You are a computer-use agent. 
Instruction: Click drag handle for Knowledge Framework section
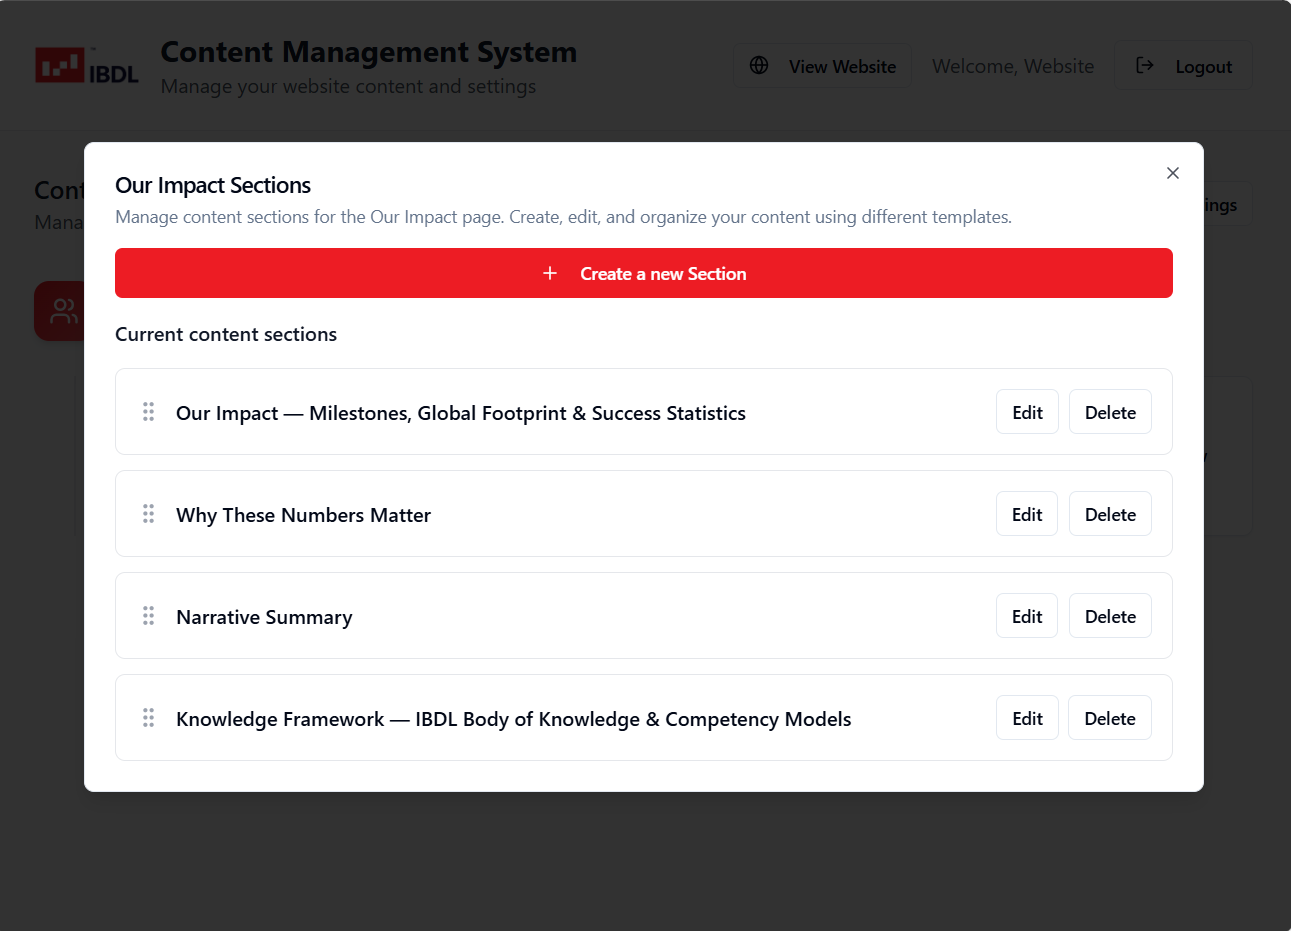click(x=148, y=718)
